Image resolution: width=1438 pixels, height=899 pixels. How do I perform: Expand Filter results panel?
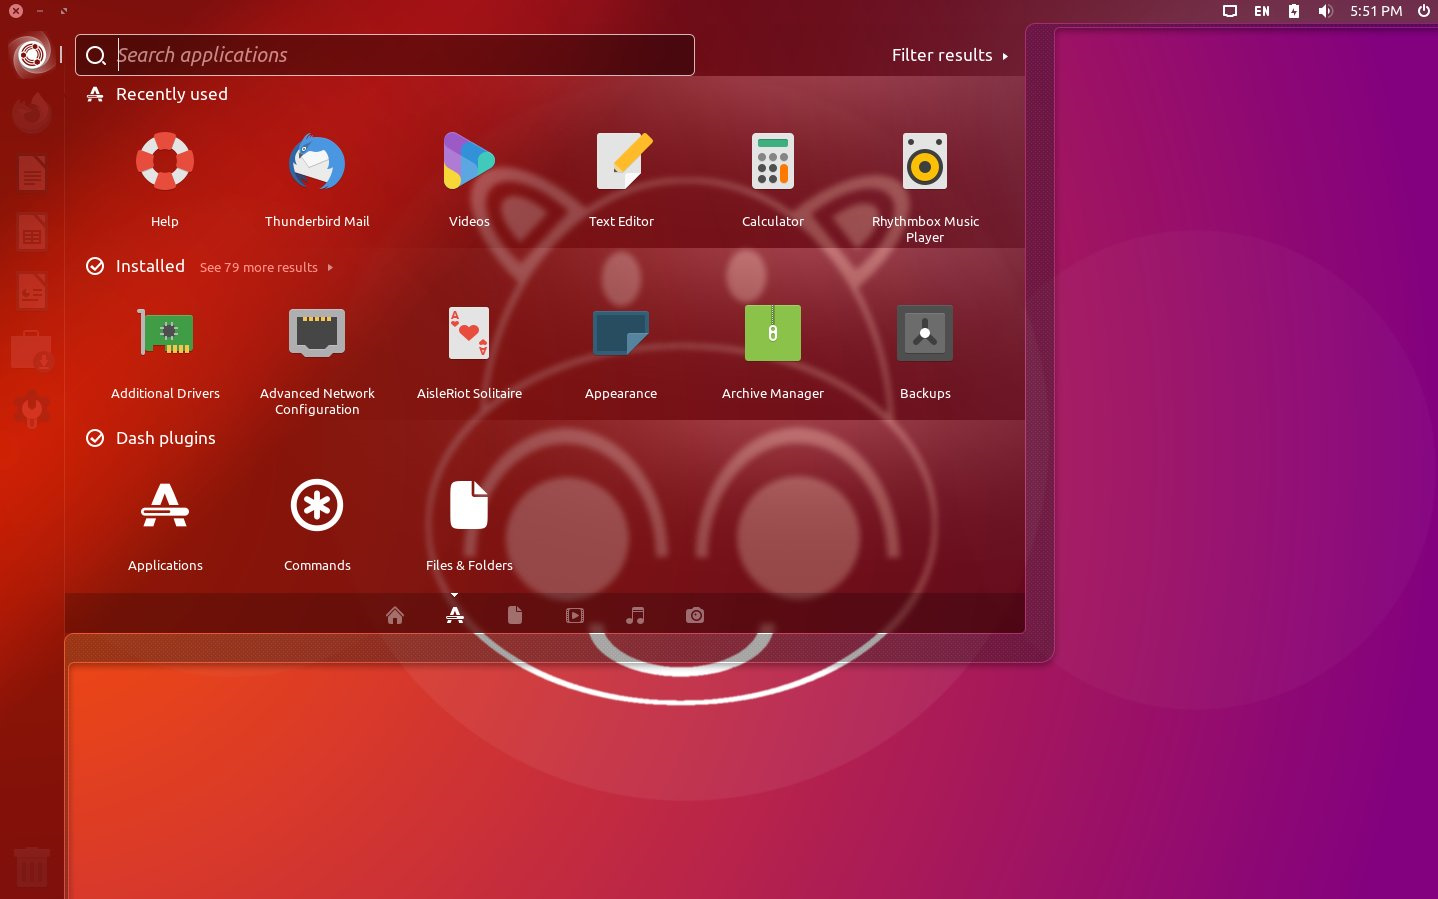(949, 56)
